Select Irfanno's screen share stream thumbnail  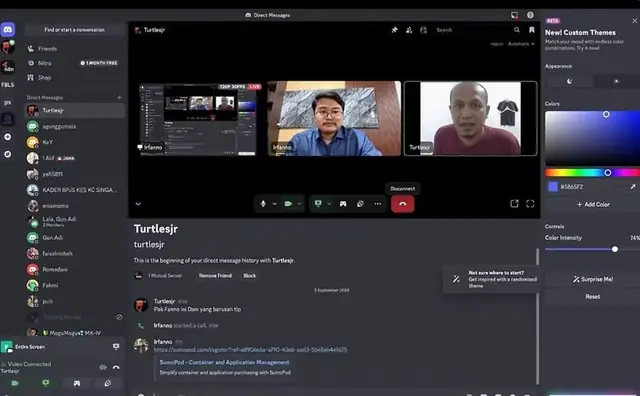point(197,119)
